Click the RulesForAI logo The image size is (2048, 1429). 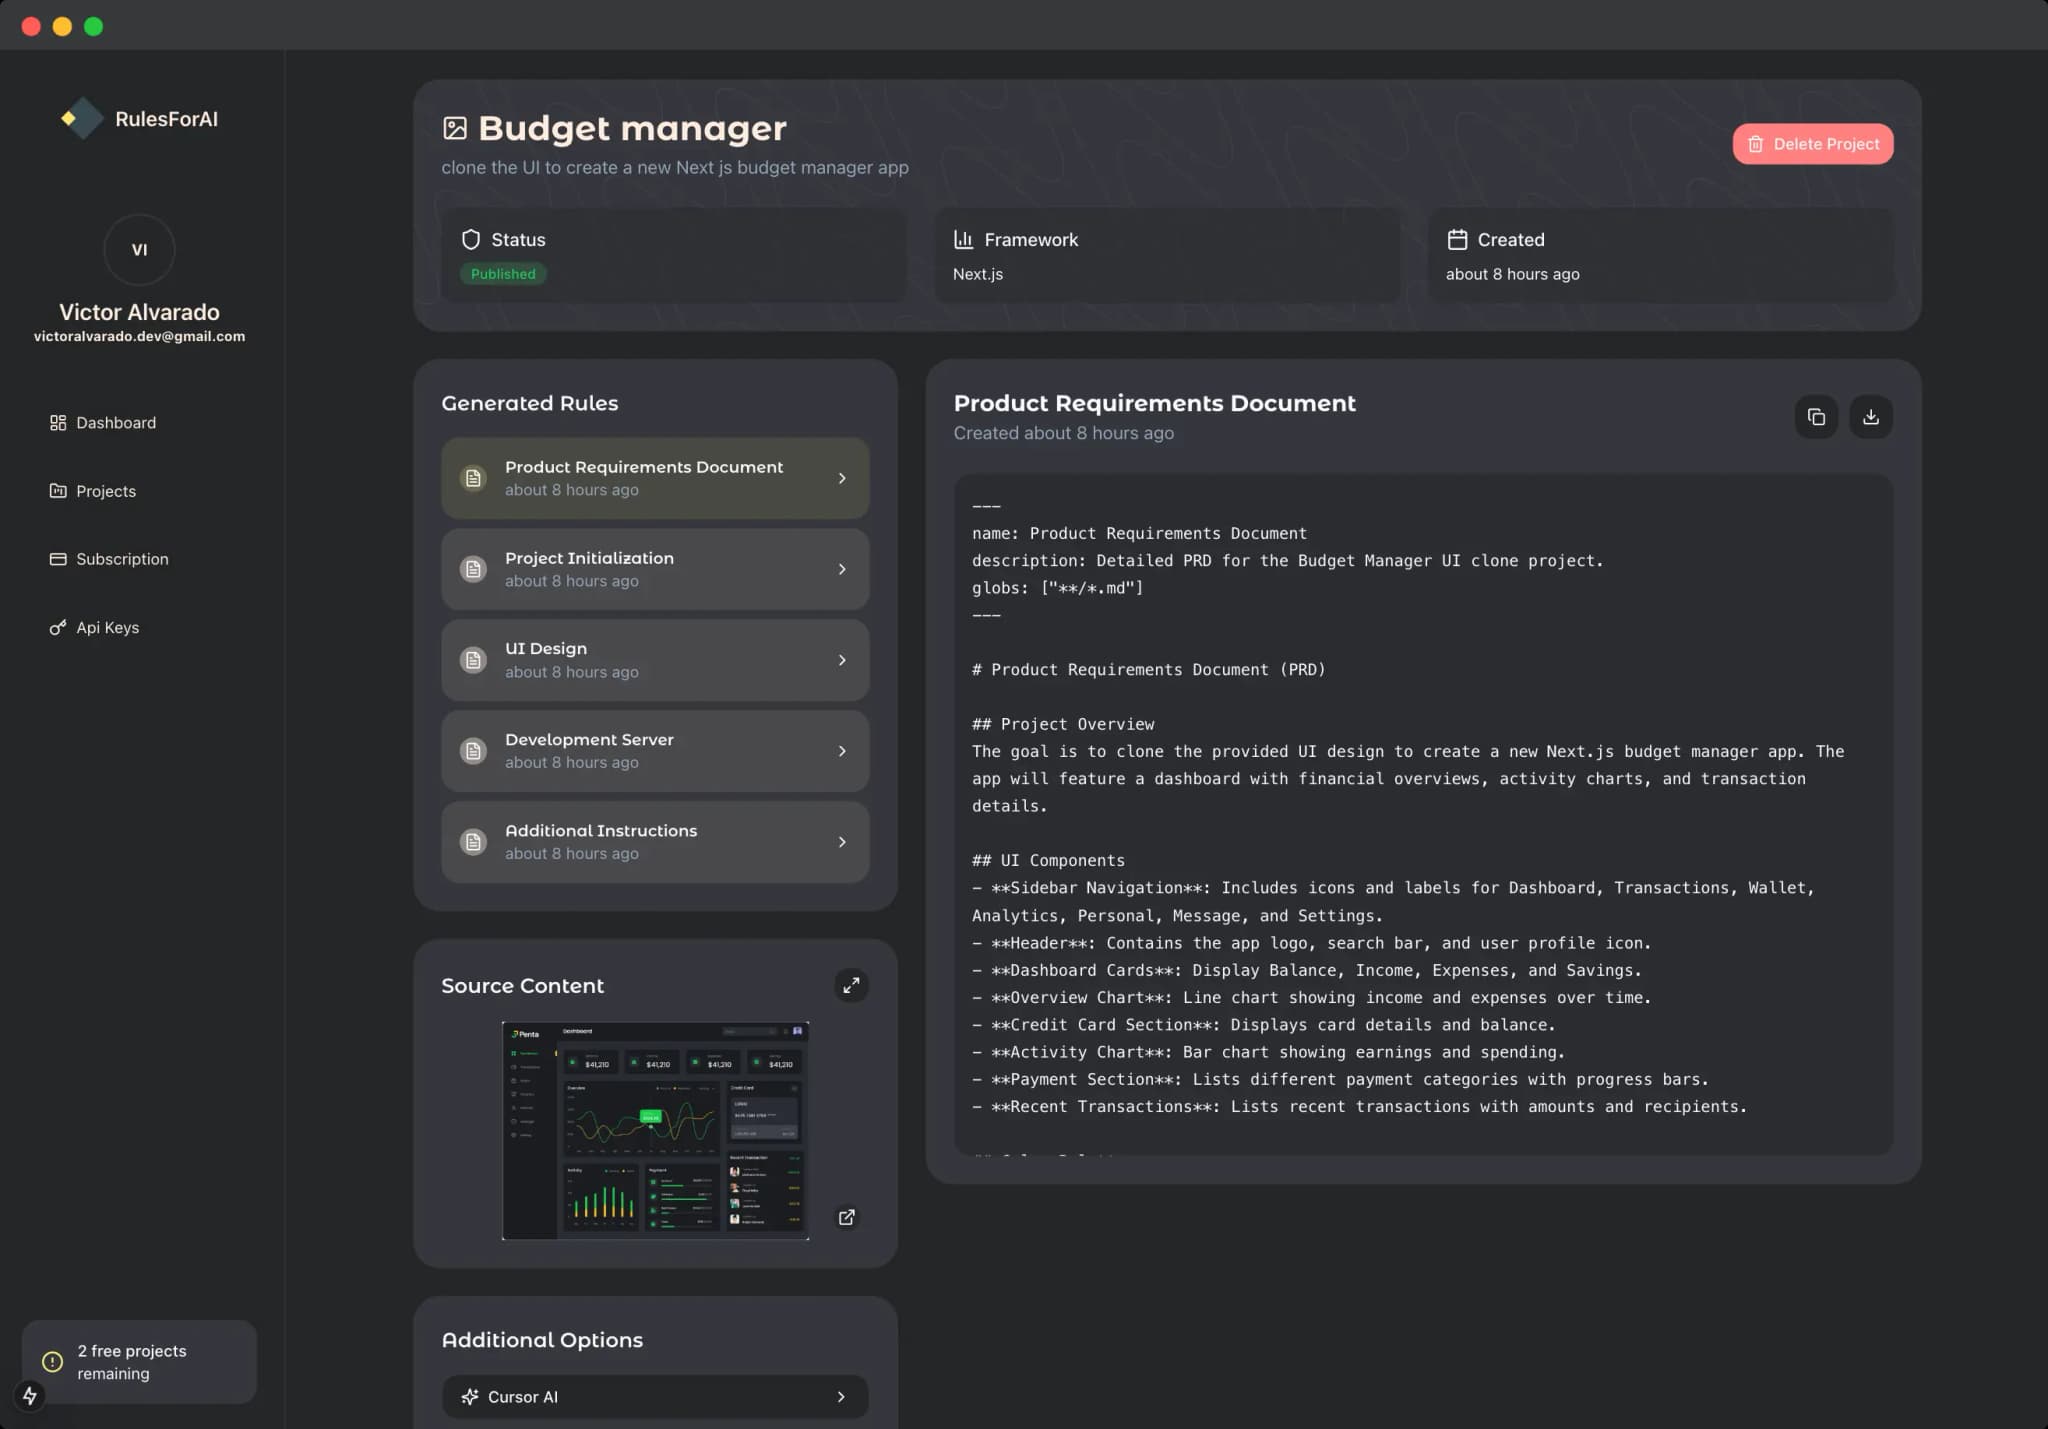[x=140, y=119]
